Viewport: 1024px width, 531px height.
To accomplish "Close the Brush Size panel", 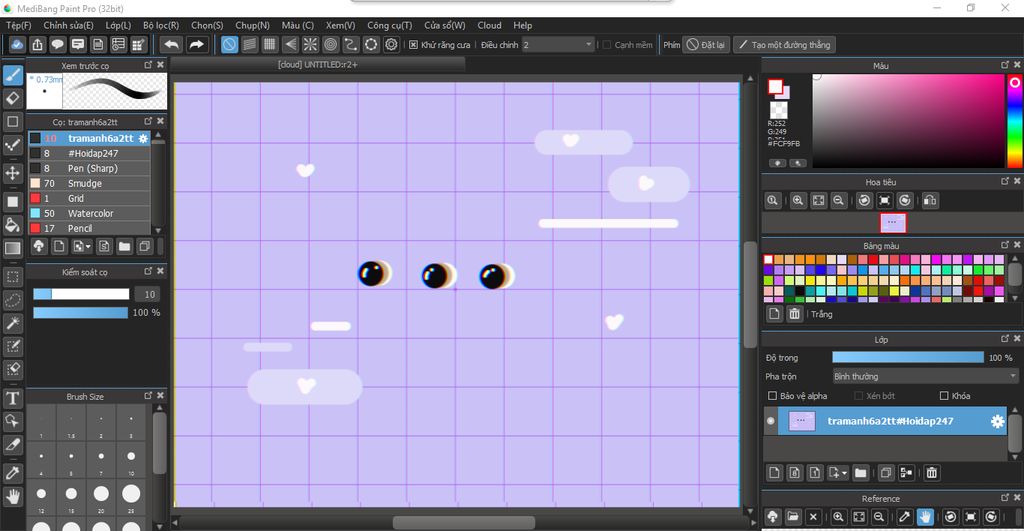I will click(160, 396).
